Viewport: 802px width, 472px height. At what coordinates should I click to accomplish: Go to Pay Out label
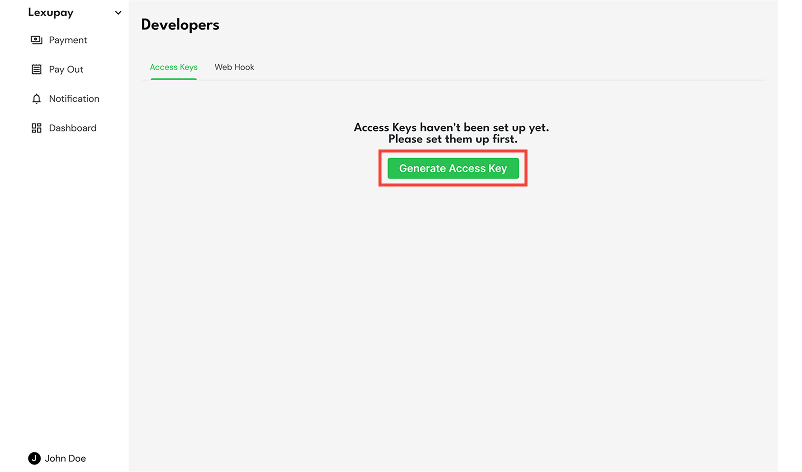coord(66,70)
